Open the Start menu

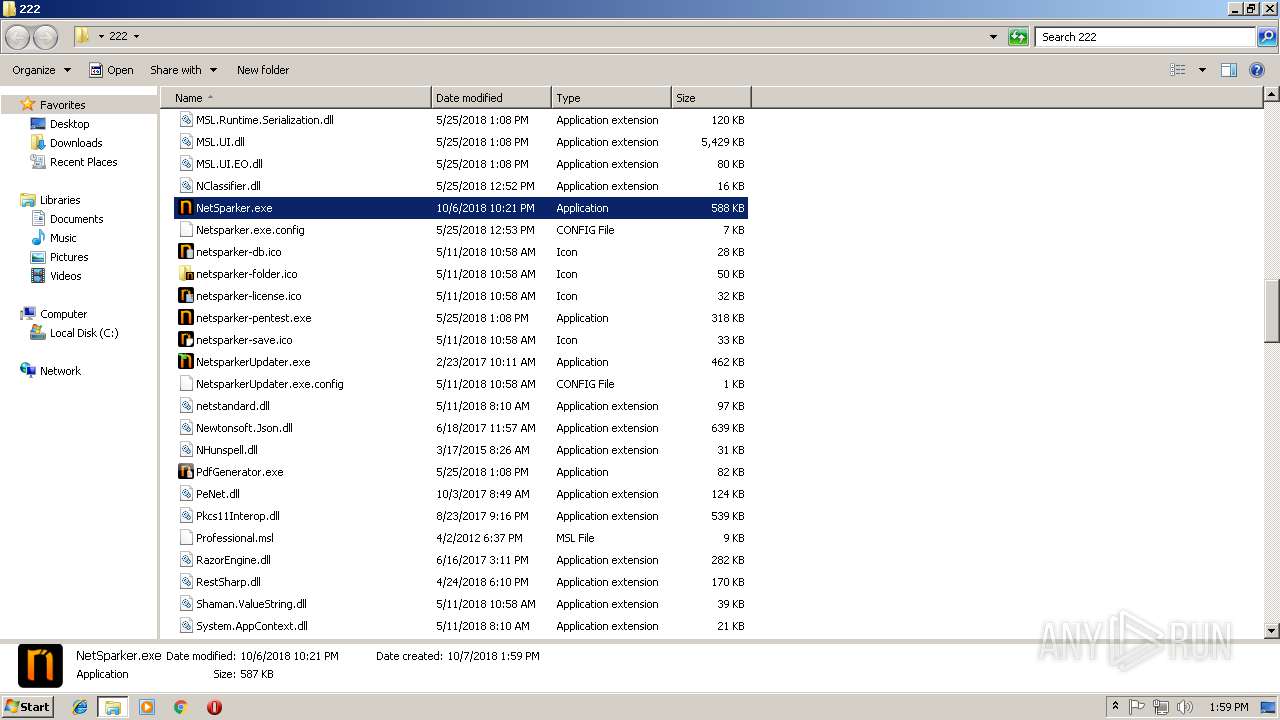tap(27, 706)
